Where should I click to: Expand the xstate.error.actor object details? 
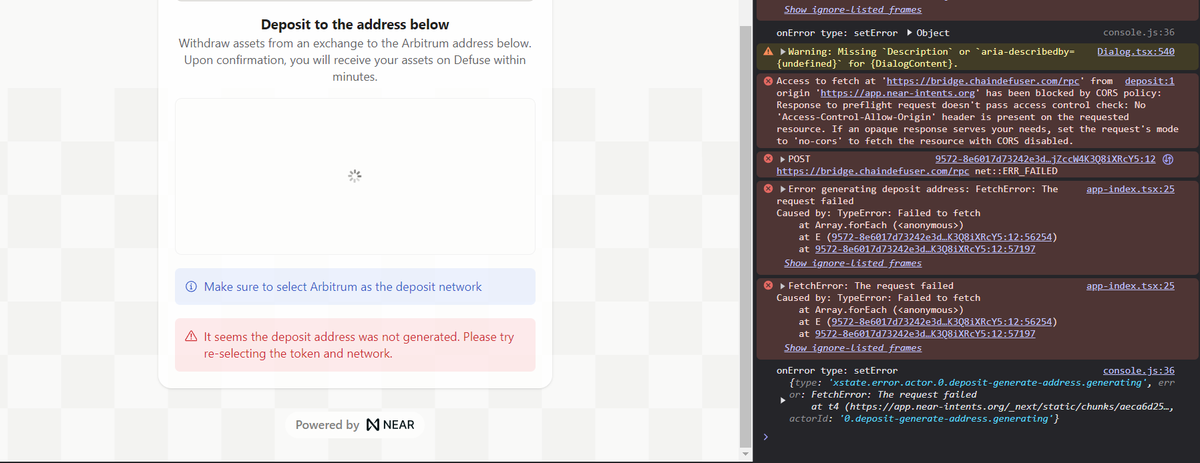[x=782, y=400]
